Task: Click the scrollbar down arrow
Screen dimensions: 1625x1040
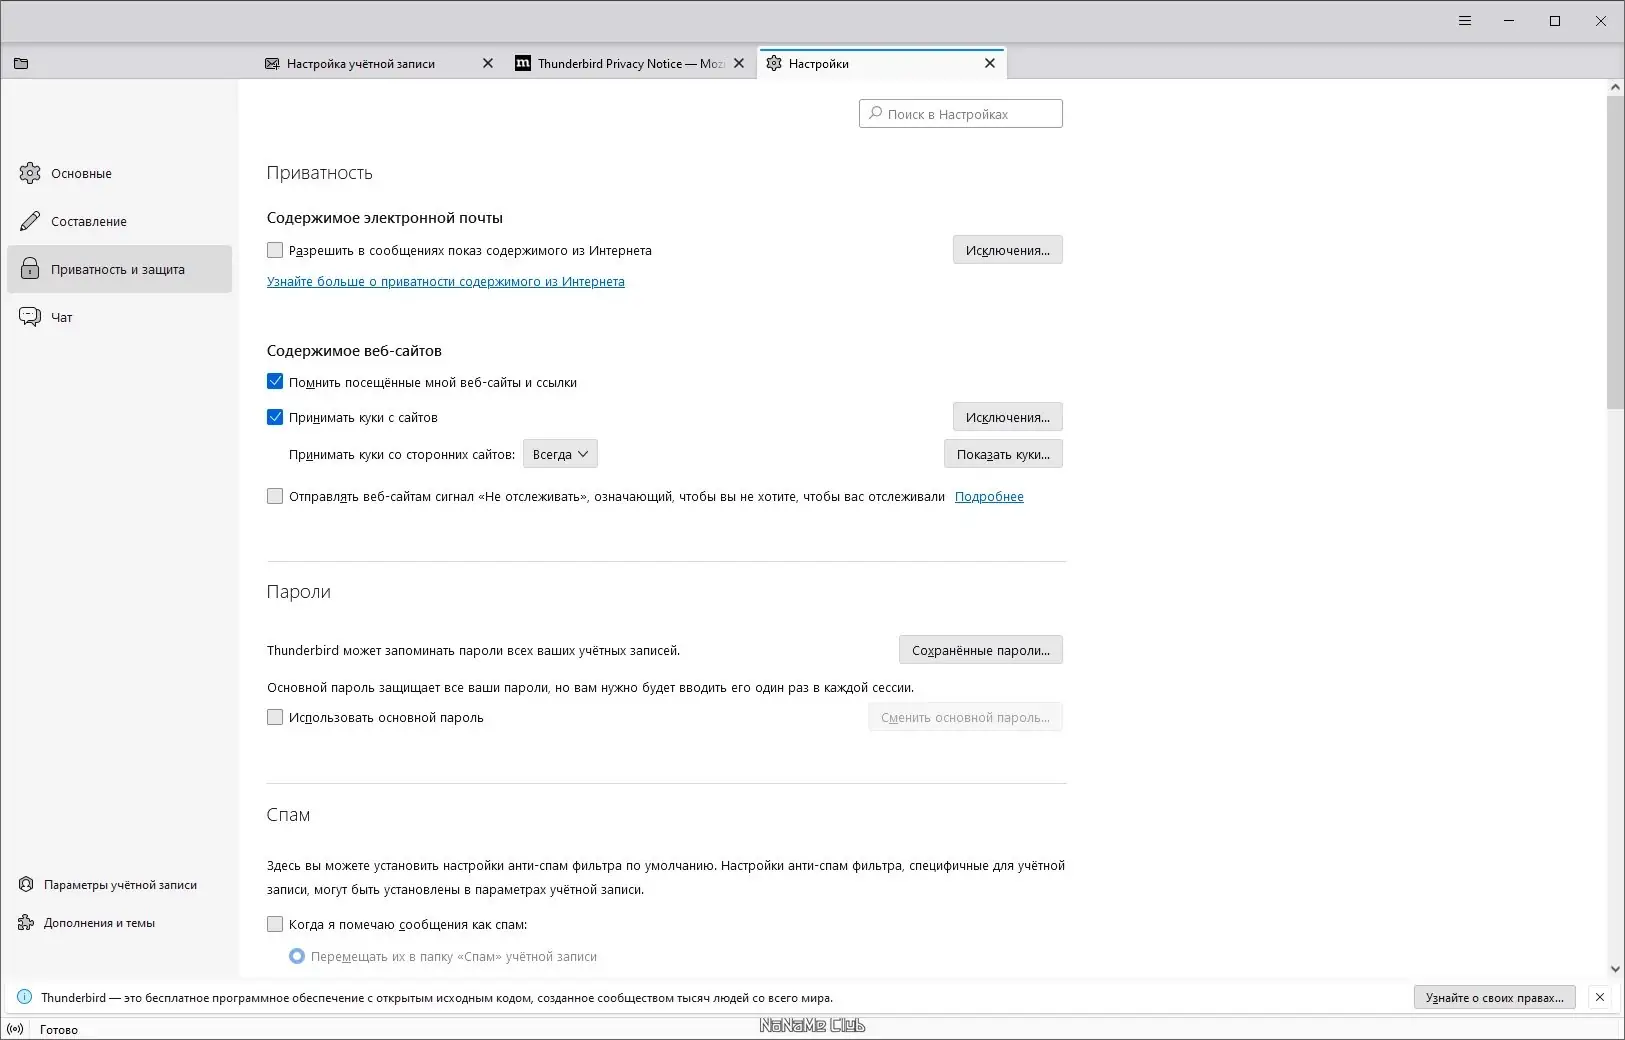Action: [1615, 968]
